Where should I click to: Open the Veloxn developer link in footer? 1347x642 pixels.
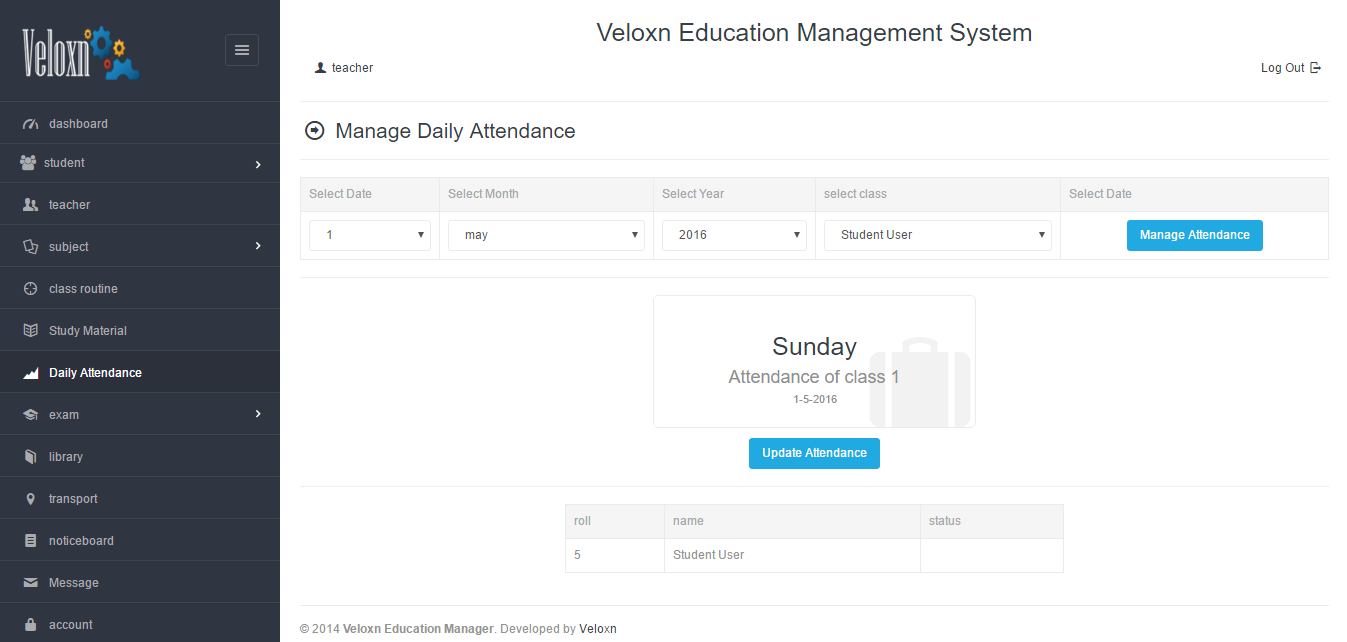point(598,629)
